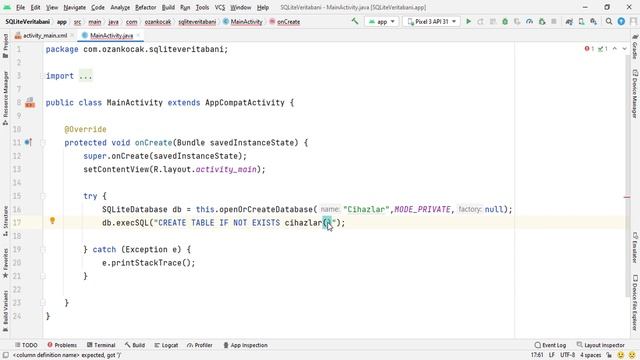Open the Terminal tool window
The image size is (640, 360).
tap(101, 345)
